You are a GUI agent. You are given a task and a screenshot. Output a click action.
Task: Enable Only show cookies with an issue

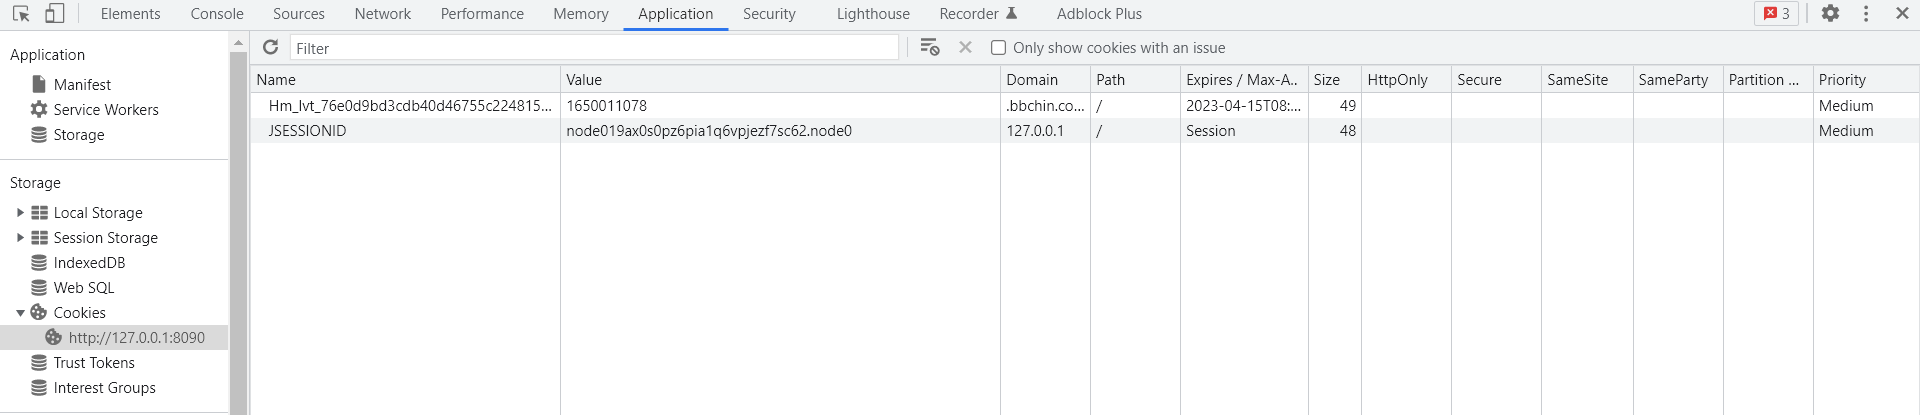point(998,48)
